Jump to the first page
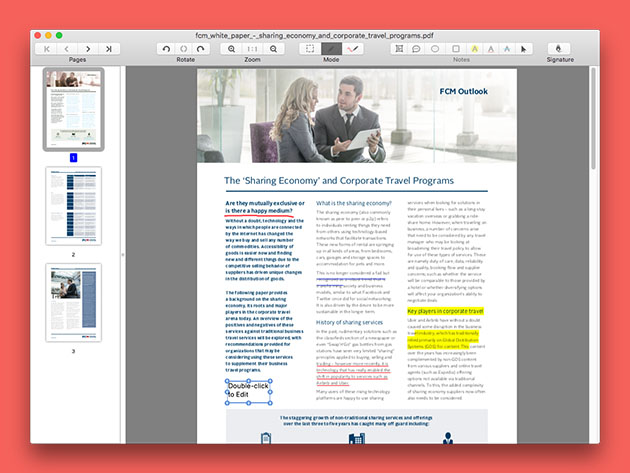The width and height of the screenshot is (630, 473). [45, 48]
